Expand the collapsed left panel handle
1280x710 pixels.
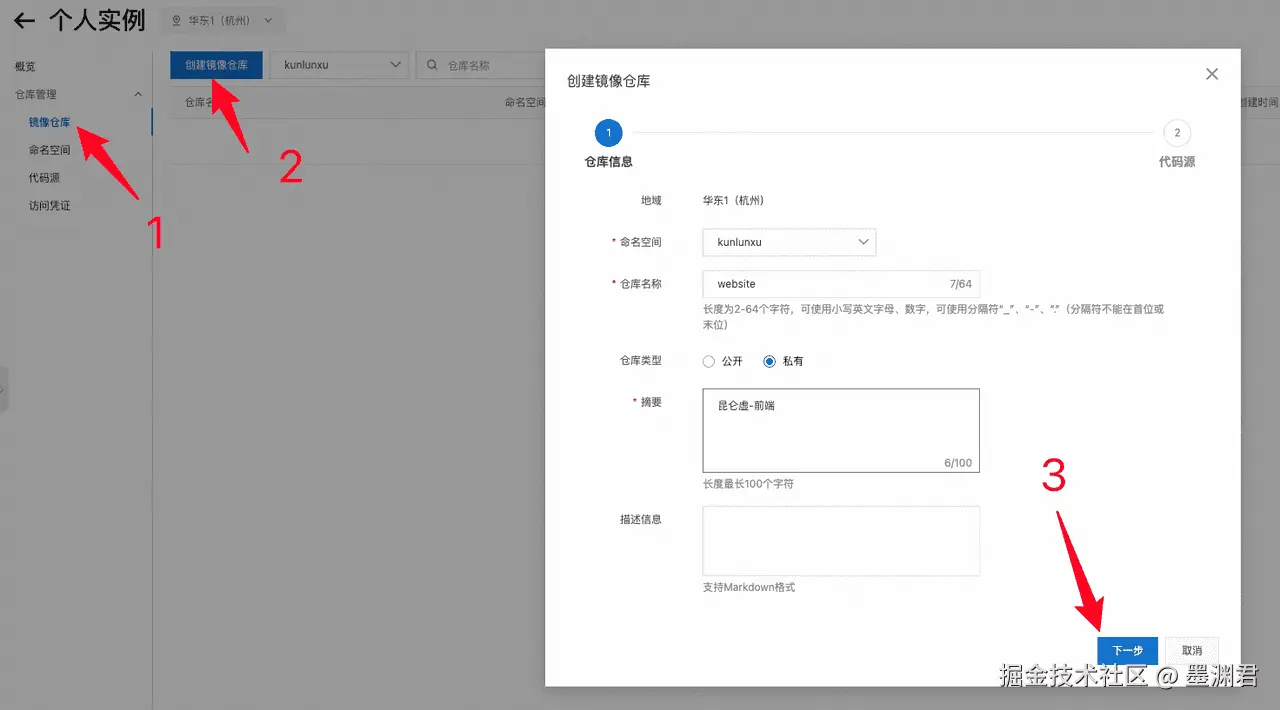click(4, 389)
